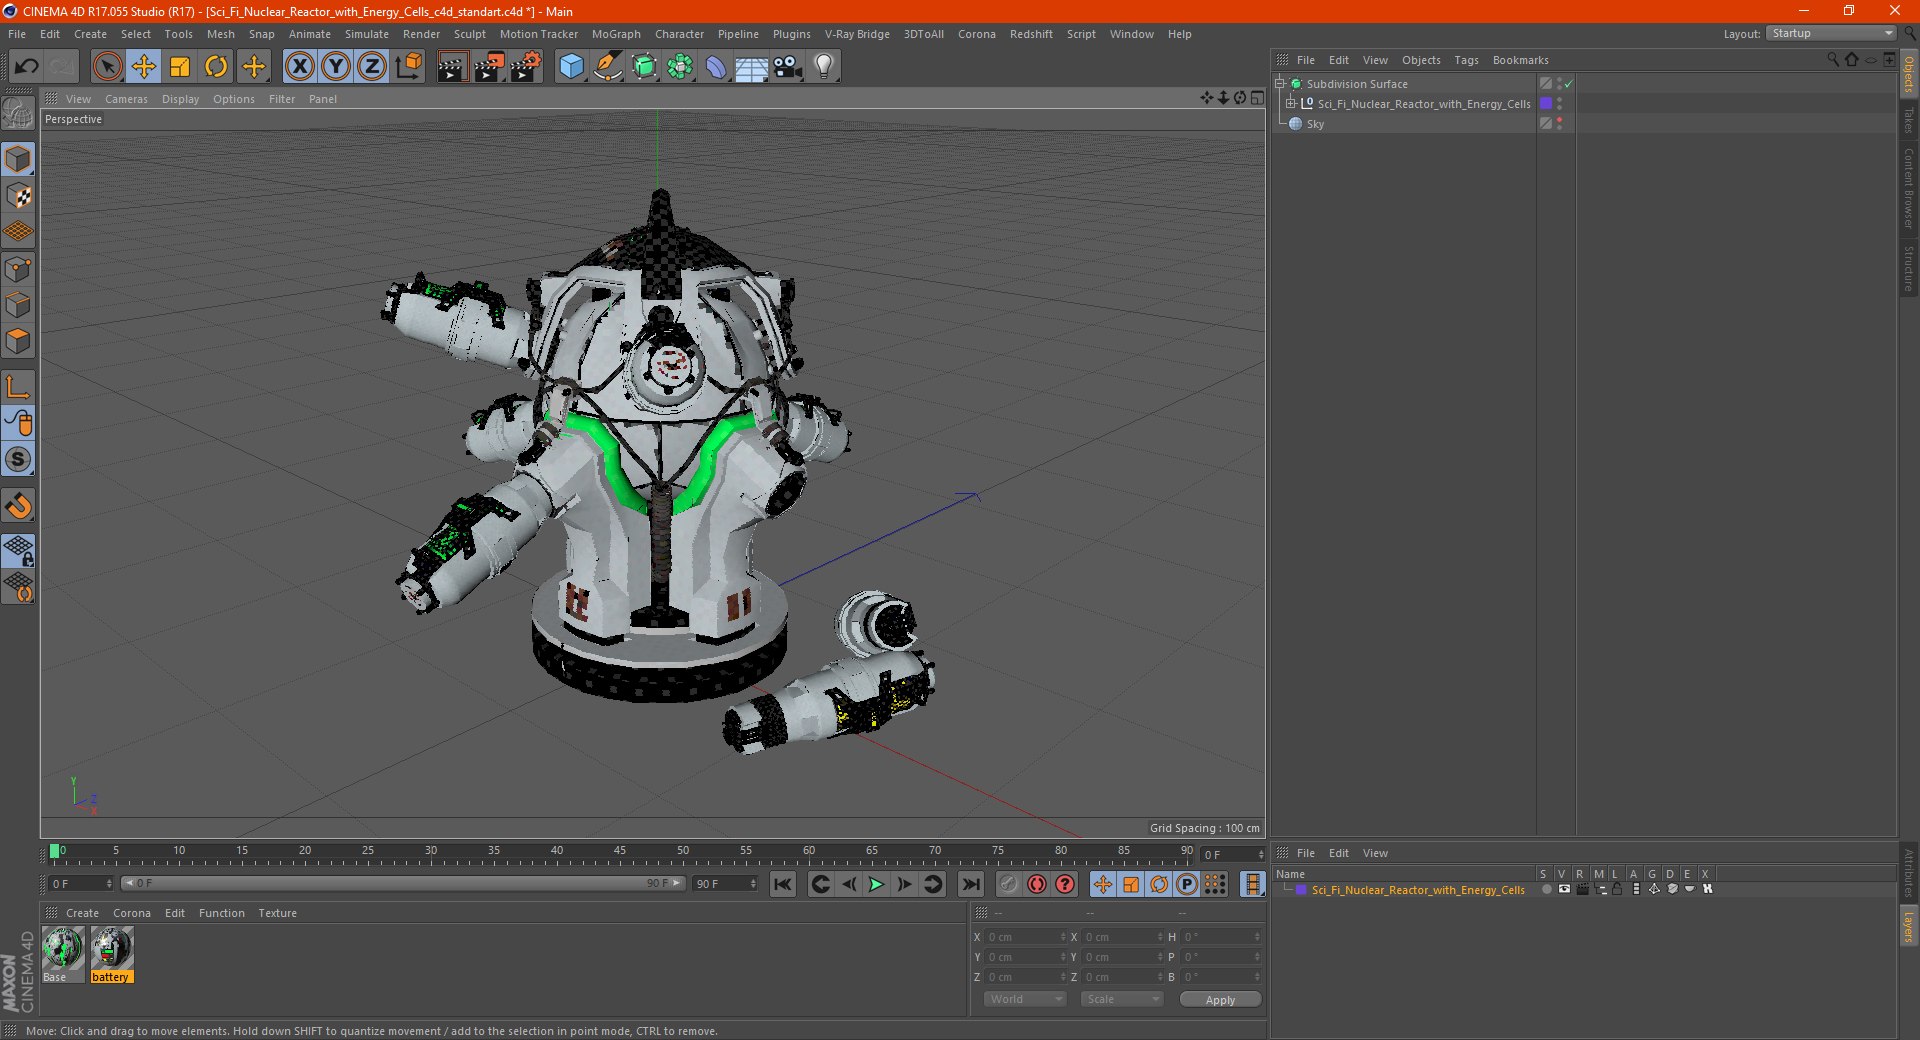Add a camera object icon
1920x1040 pixels.
(788, 67)
